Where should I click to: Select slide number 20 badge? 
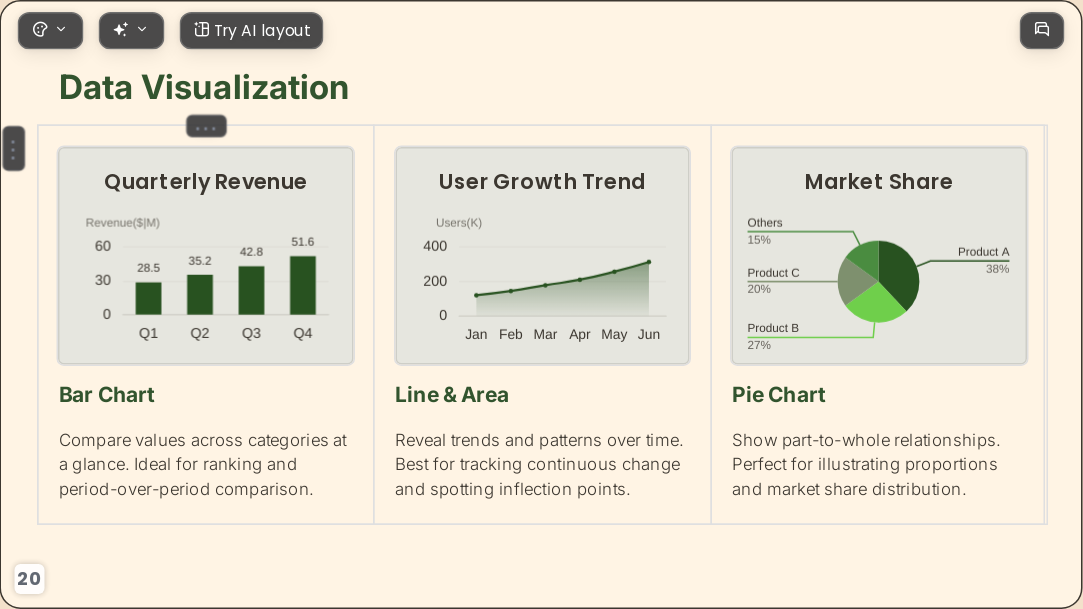[x=29, y=579]
